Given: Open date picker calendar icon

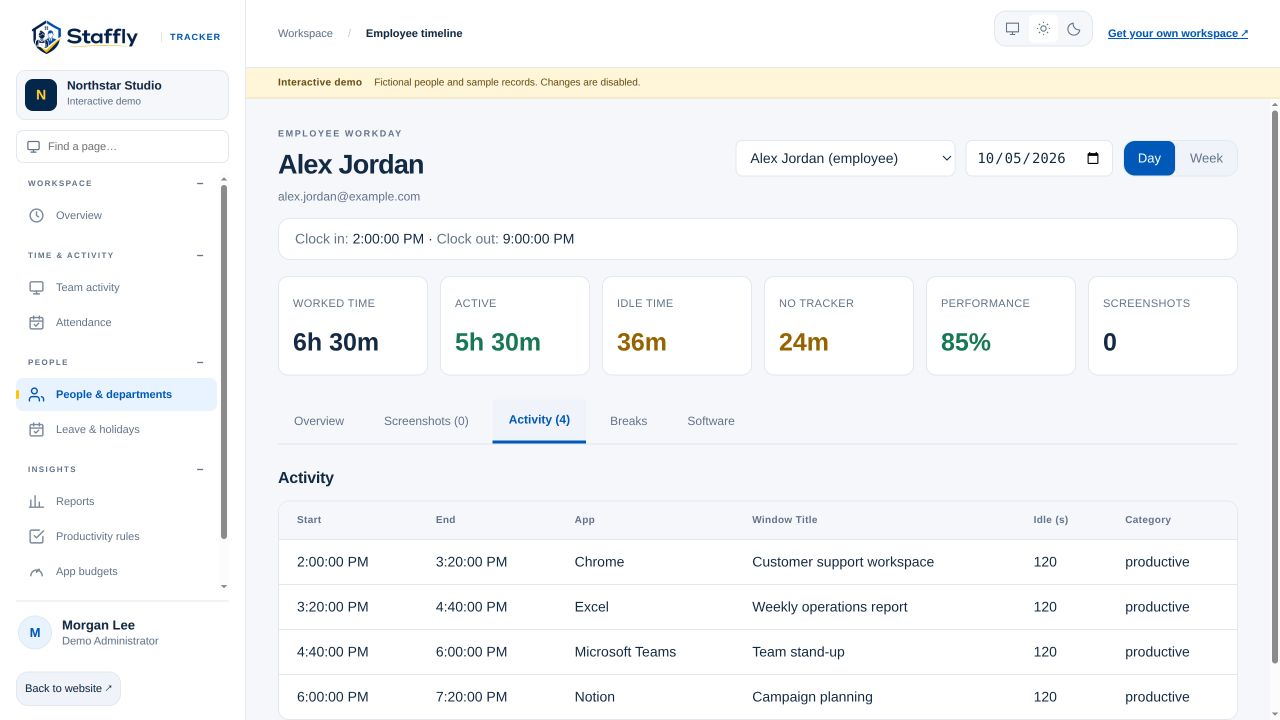Looking at the screenshot, I should tap(1093, 158).
